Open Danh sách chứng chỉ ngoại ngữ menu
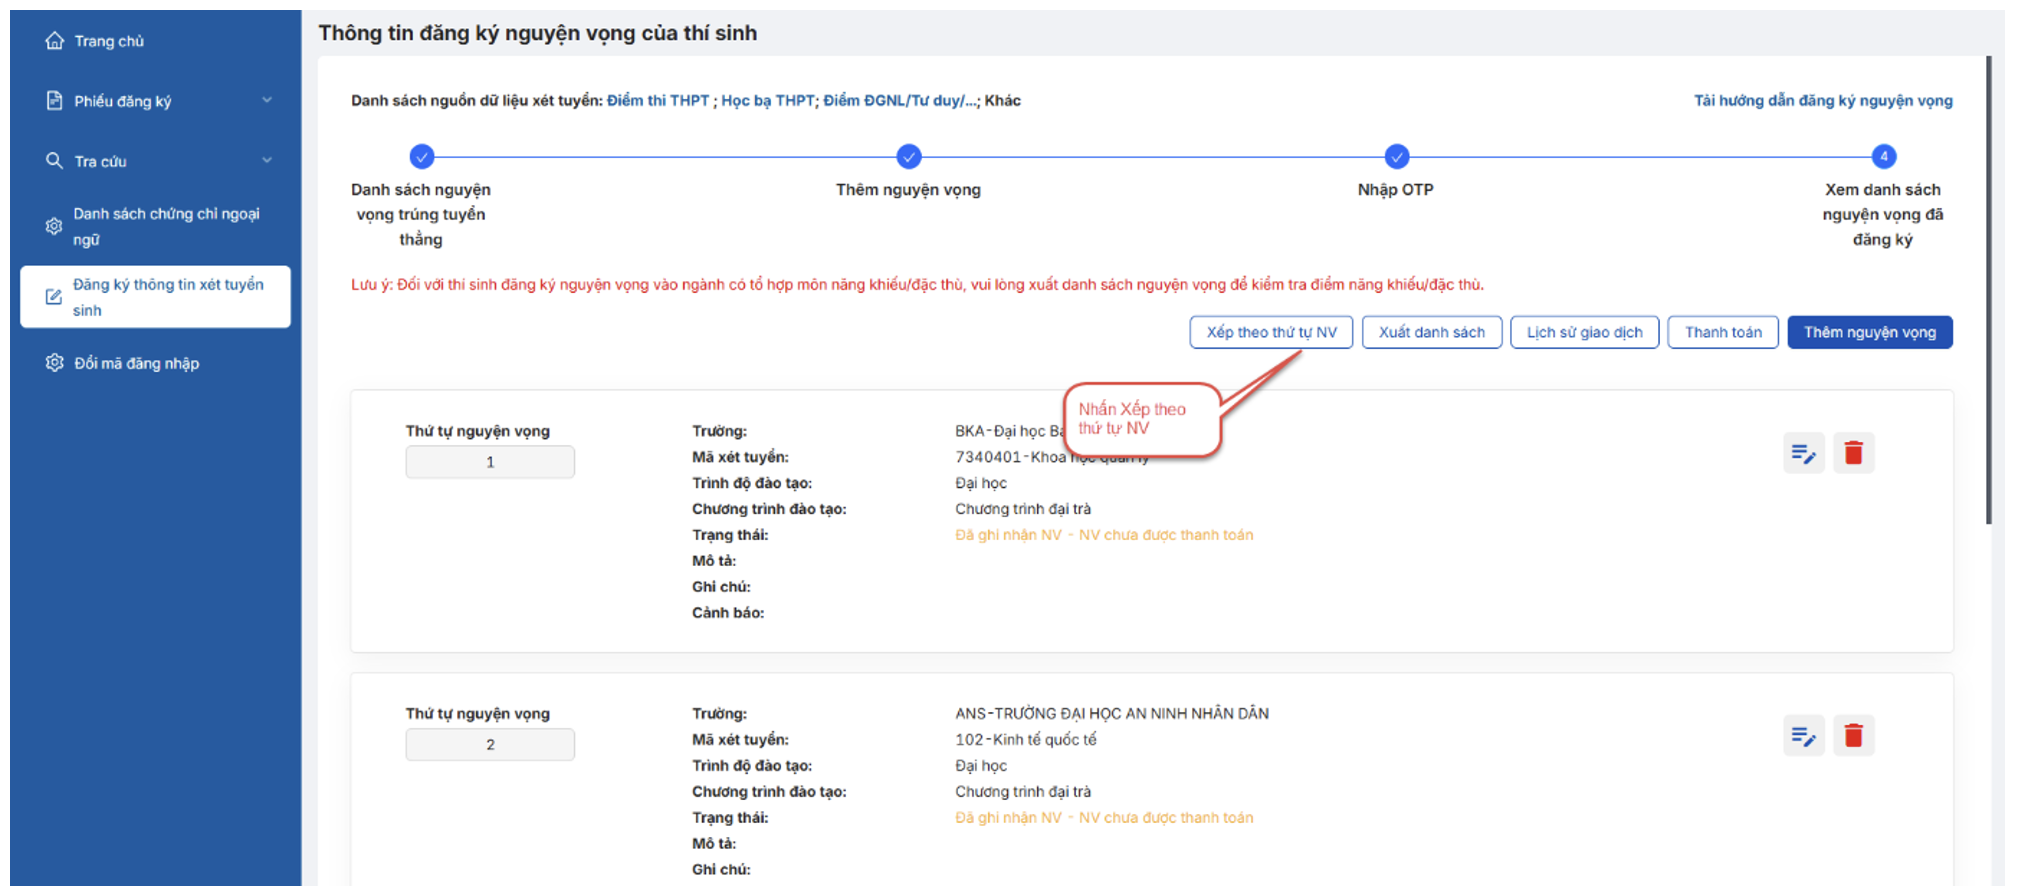 (165, 227)
